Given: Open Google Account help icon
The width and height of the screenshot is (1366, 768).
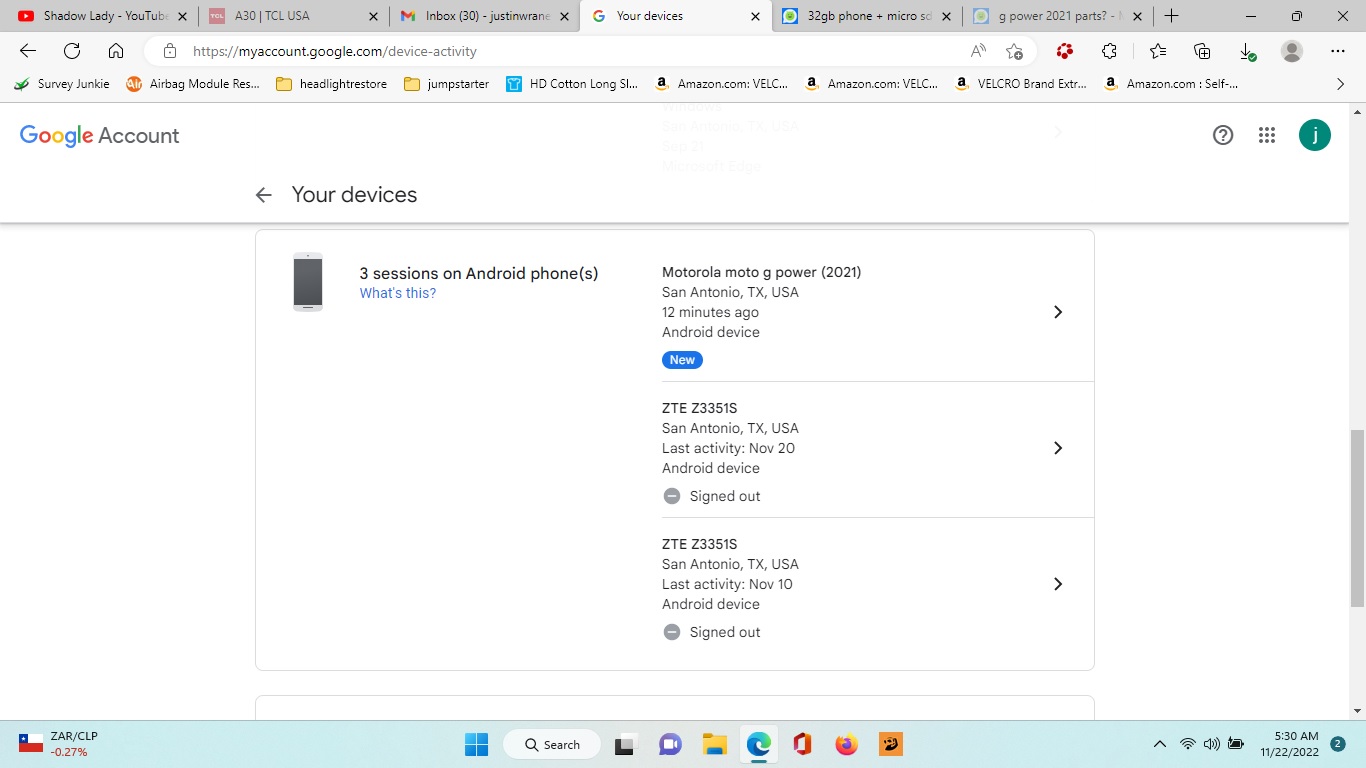Looking at the screenshot, I should [x=1223, y=135].
